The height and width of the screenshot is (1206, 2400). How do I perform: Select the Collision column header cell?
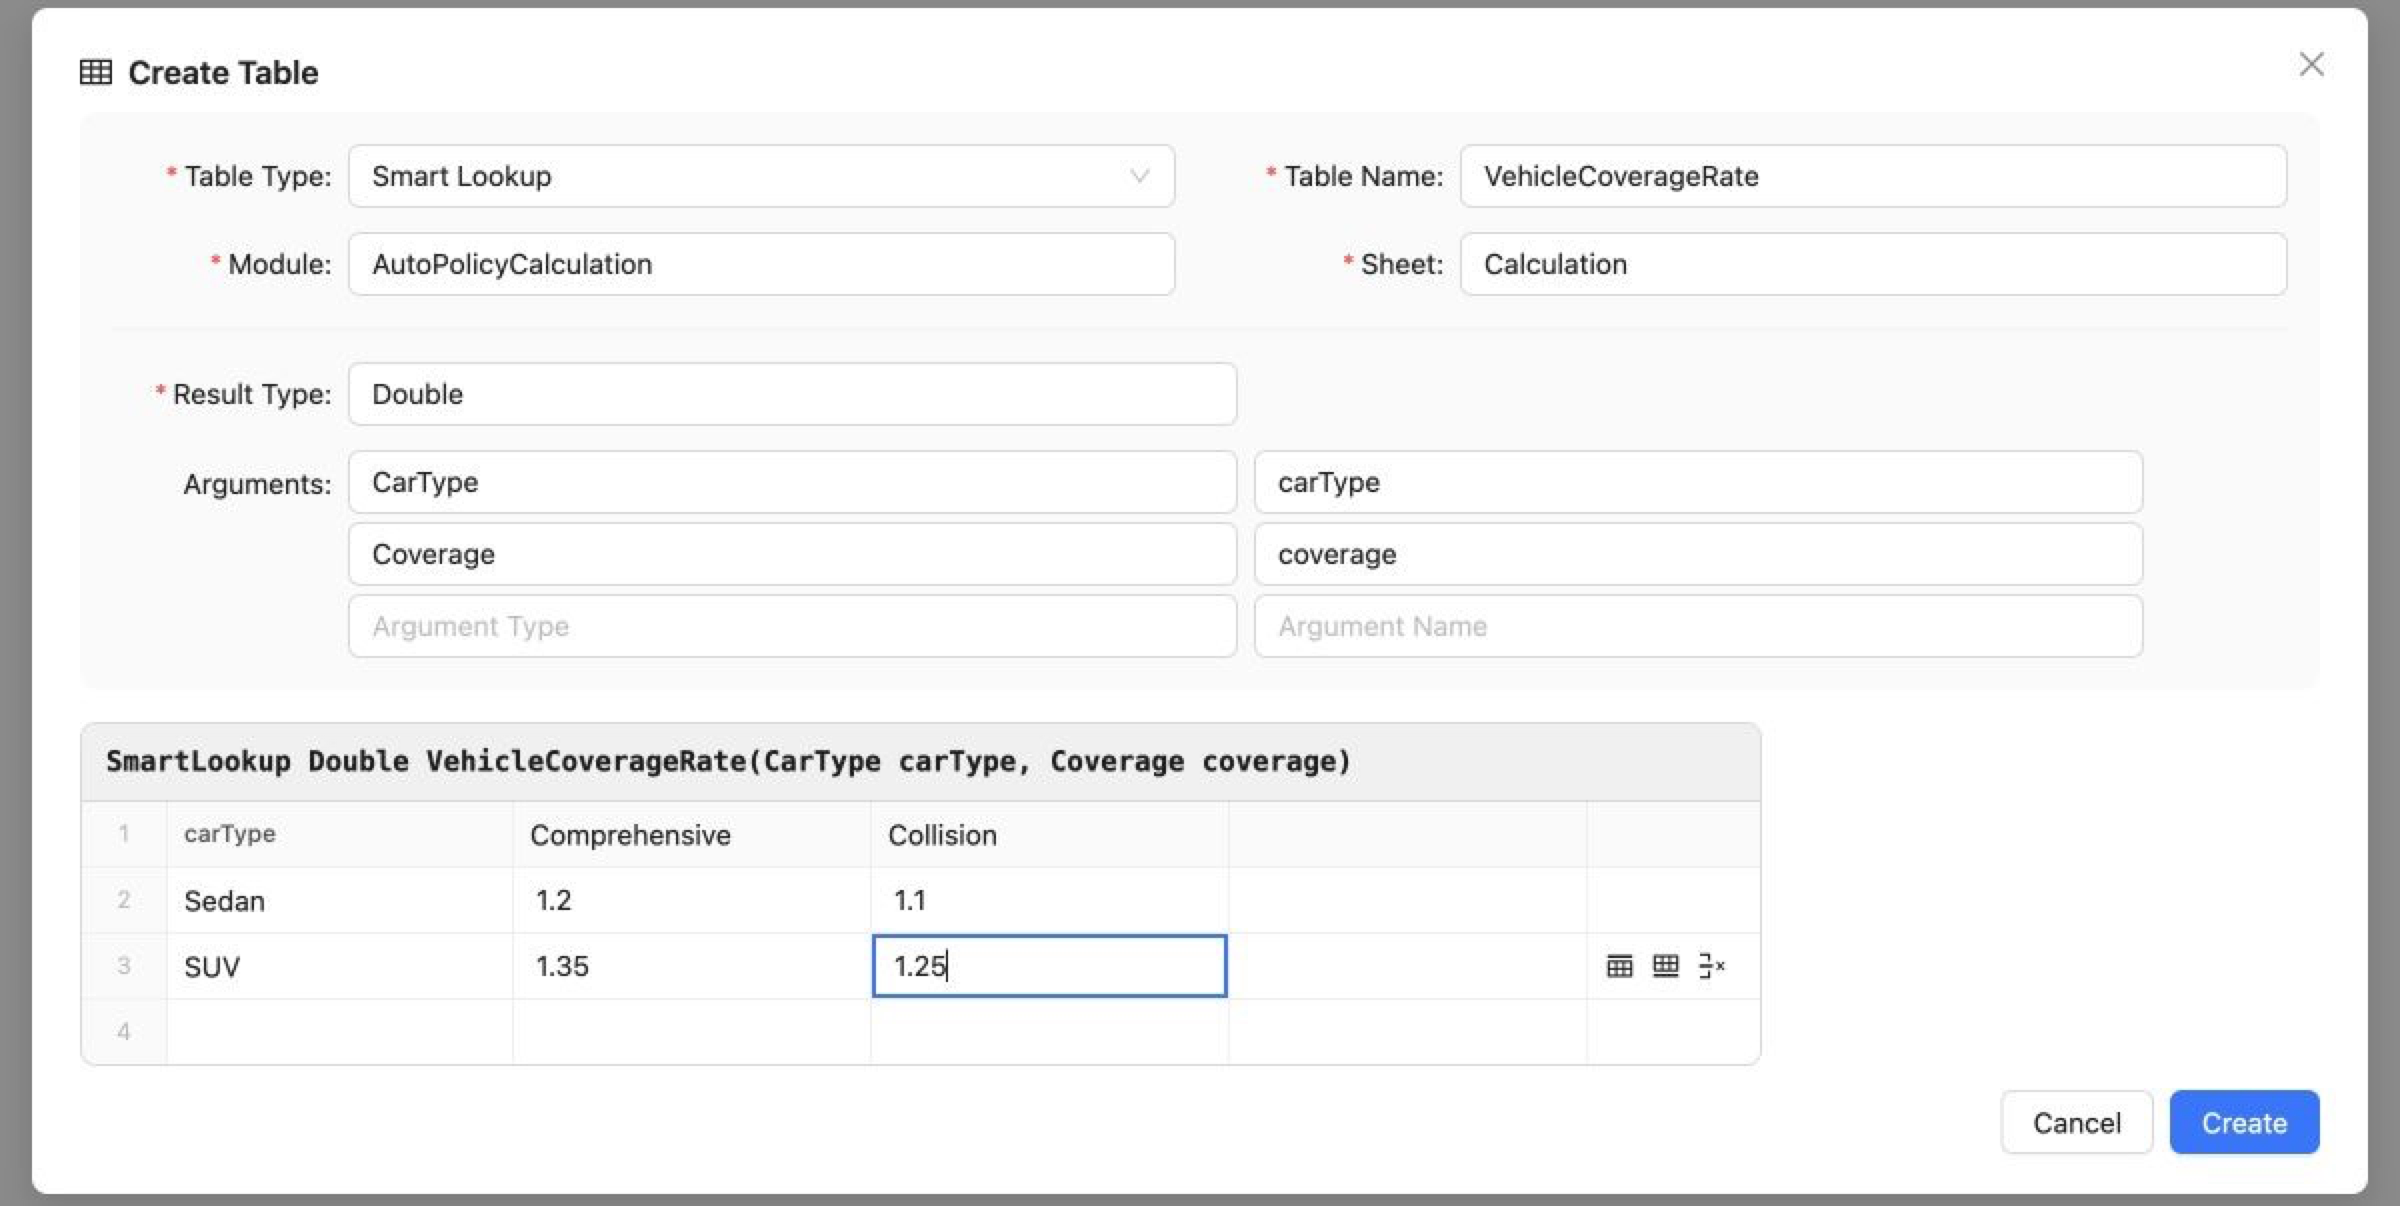point(1049,834)
